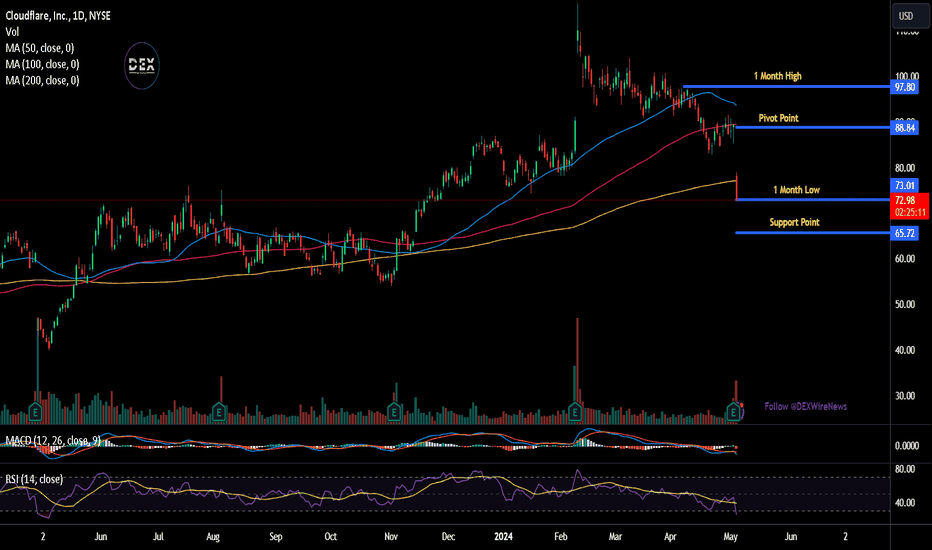Click the Sep label on time axis

point(276,537)
